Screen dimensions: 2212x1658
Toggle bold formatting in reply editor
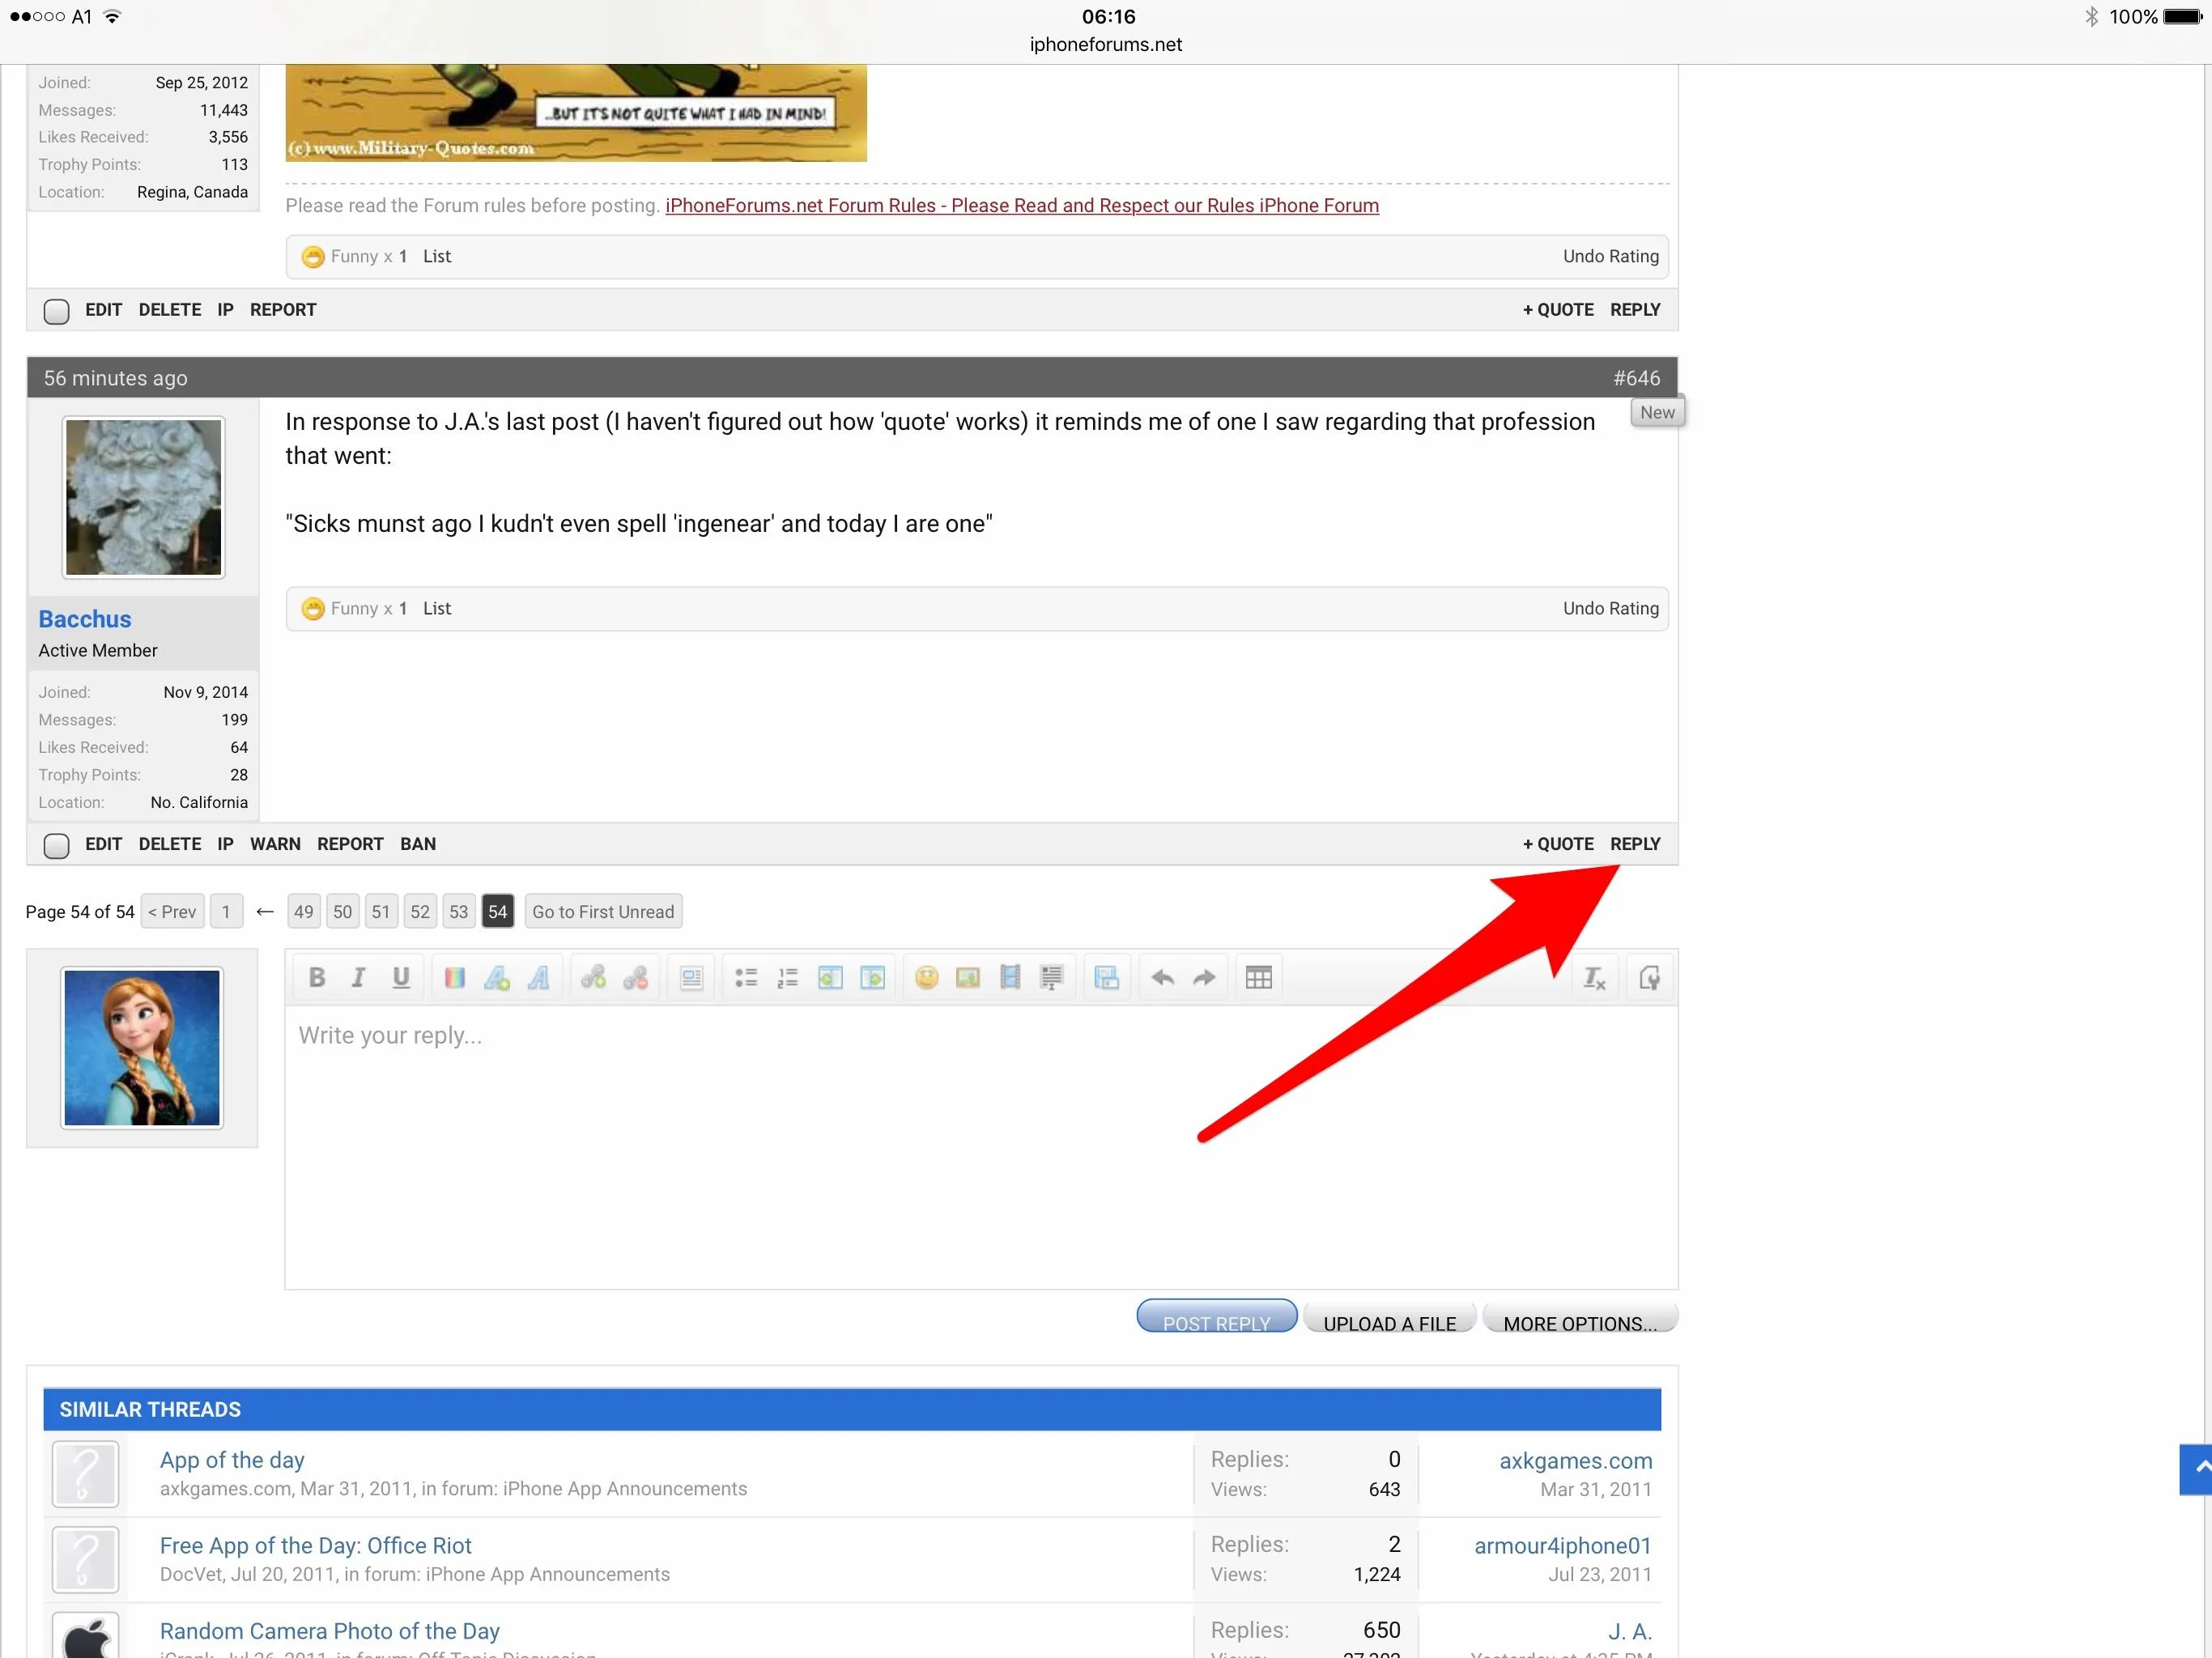[x=316, y=977]
